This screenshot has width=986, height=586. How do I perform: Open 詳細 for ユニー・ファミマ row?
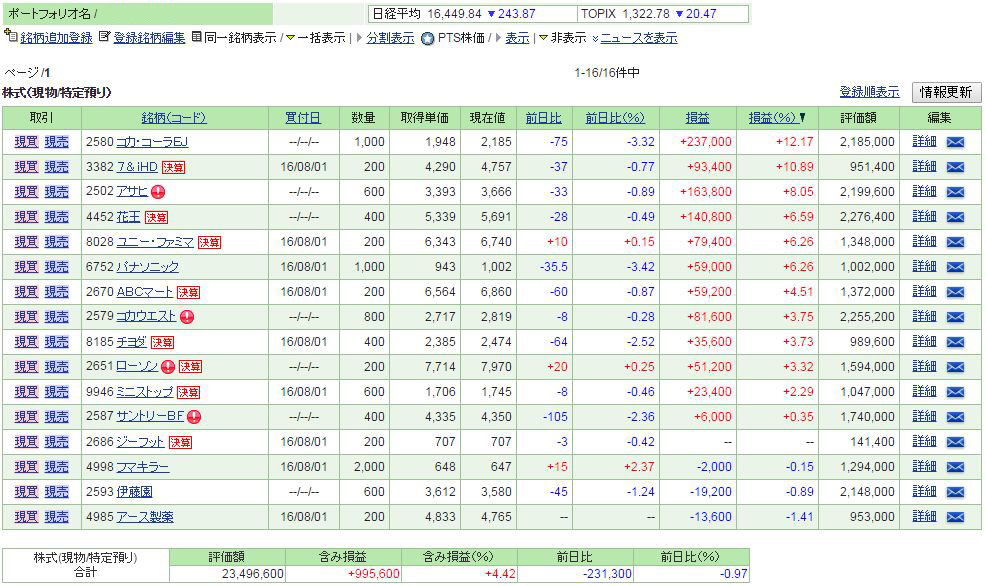tap(924, 241)
